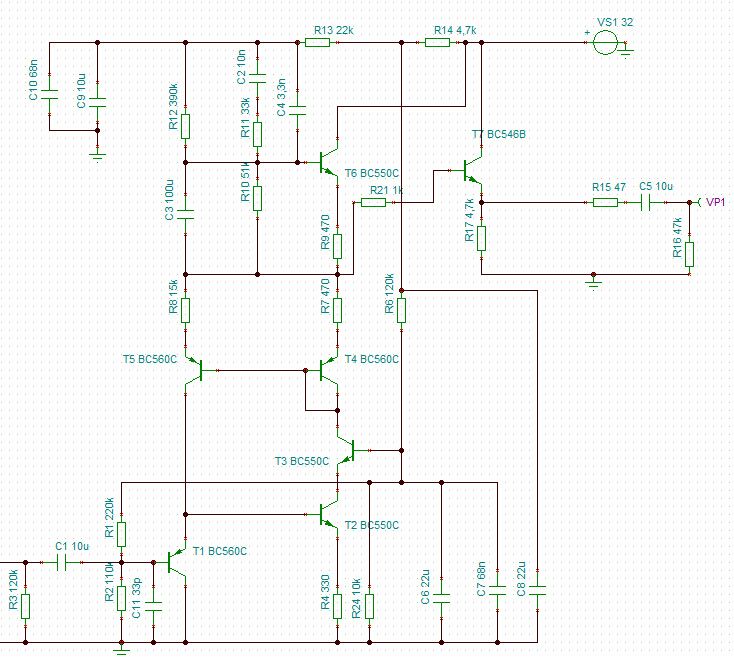Select resistor R24 10k symbol
This screenshot has width=734, height=658.
pyautogui.click(x=369, y=607)
